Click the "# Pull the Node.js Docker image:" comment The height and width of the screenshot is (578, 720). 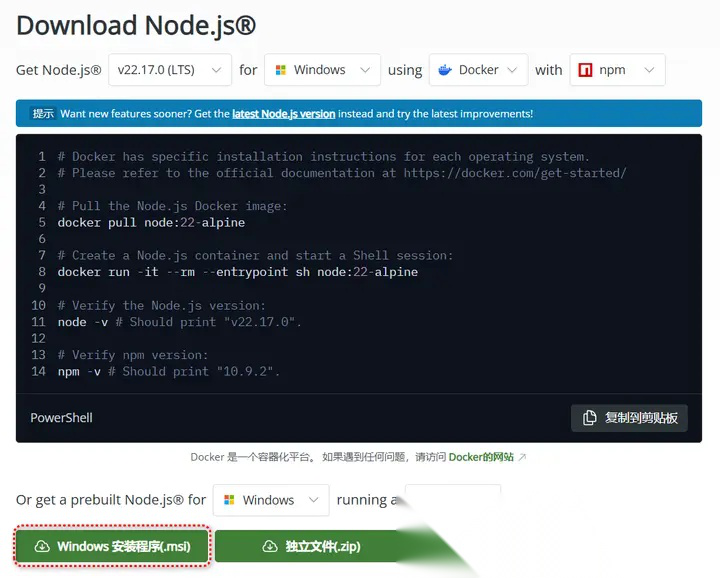click(172, 206)
